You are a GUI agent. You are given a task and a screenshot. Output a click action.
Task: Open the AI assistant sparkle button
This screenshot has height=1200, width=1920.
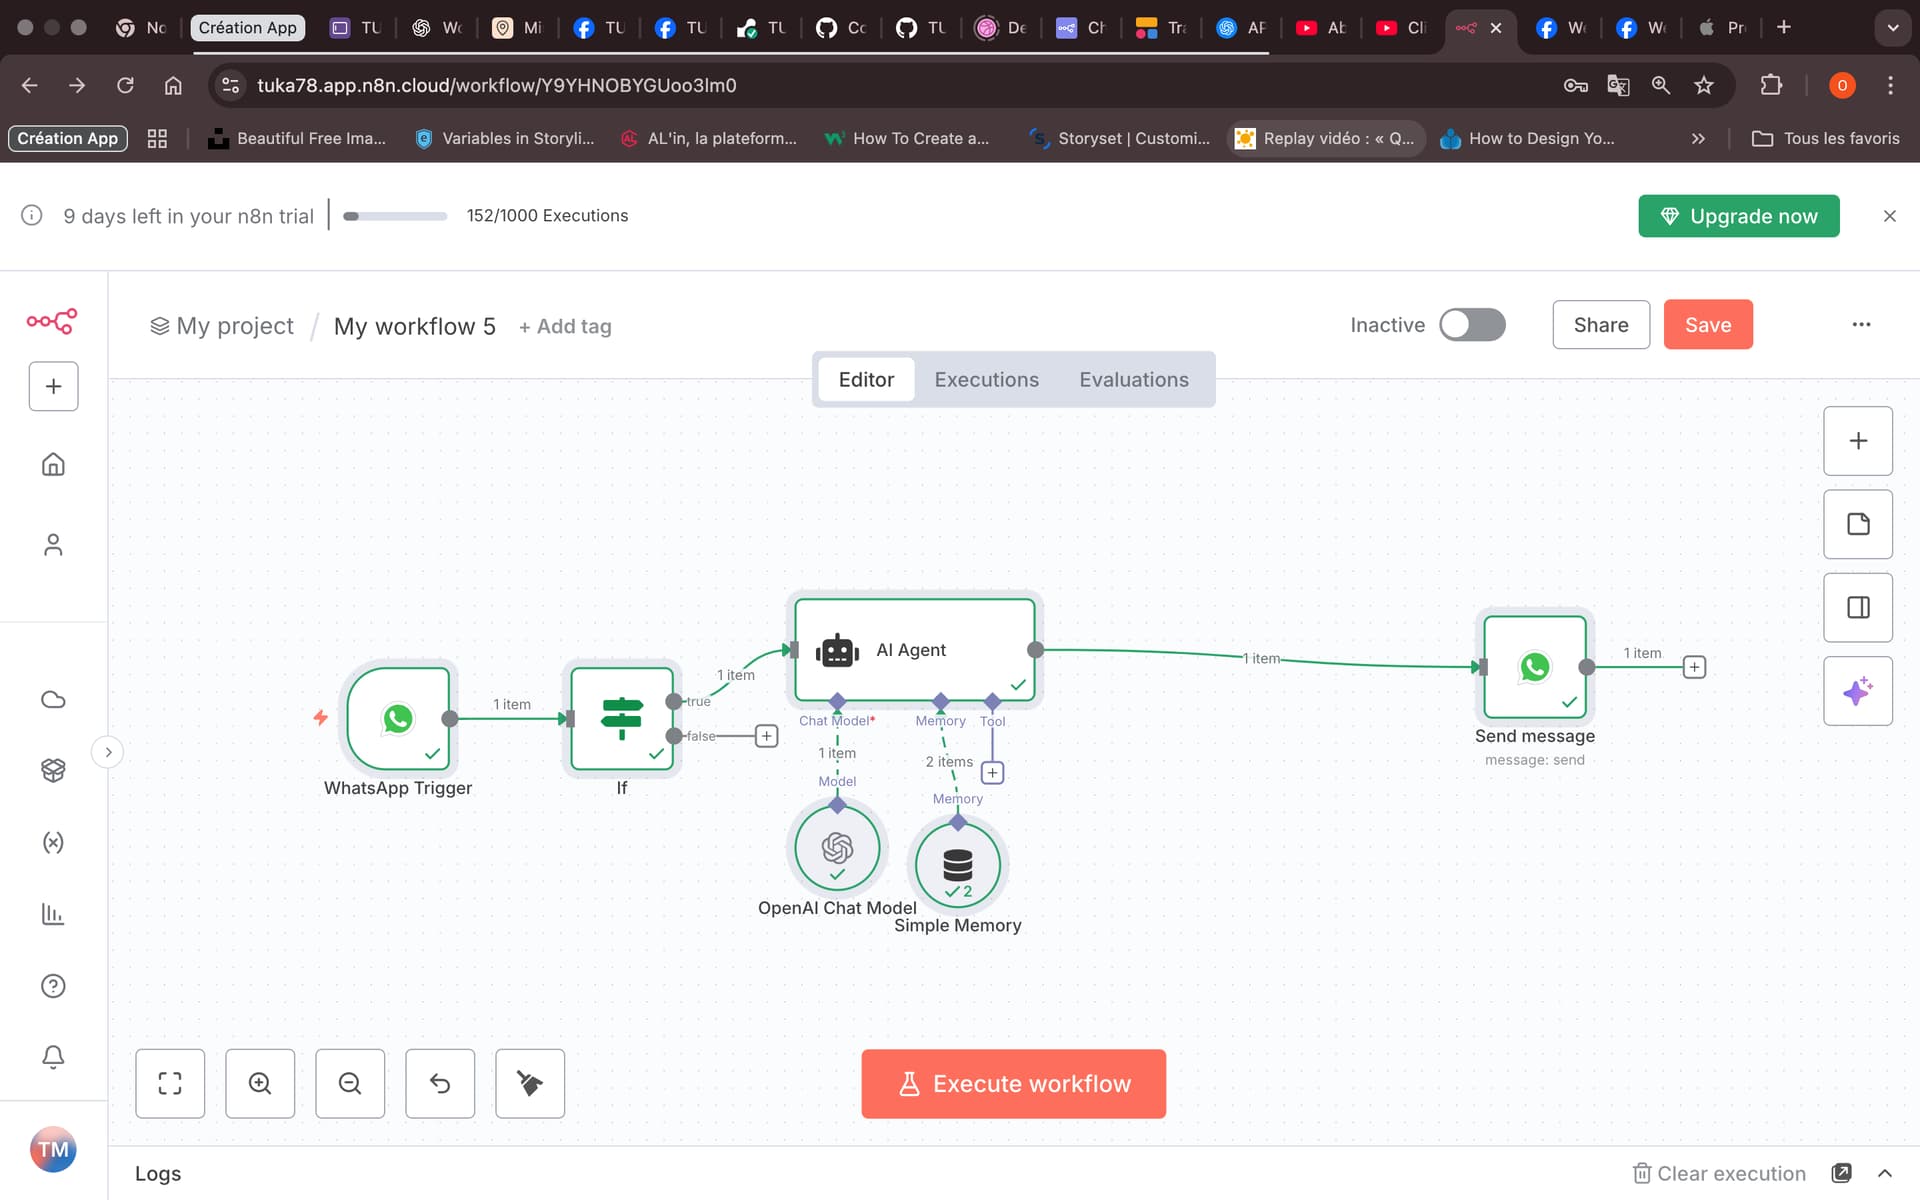tap(1857, 691)
